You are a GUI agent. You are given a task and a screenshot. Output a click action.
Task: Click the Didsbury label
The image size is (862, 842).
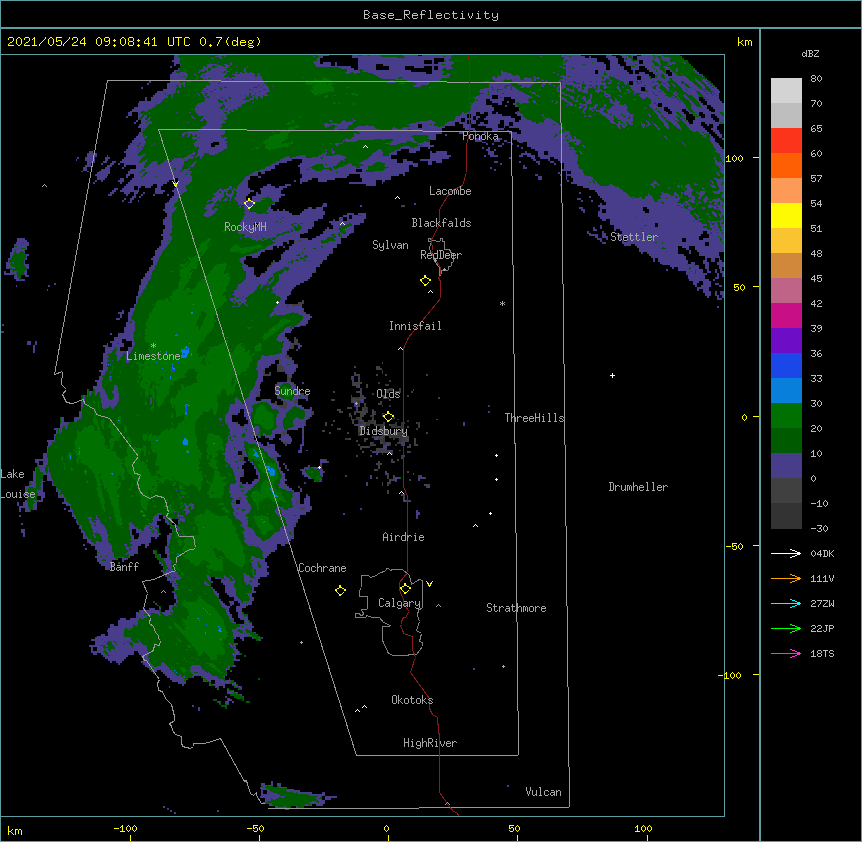pos(383,431)
